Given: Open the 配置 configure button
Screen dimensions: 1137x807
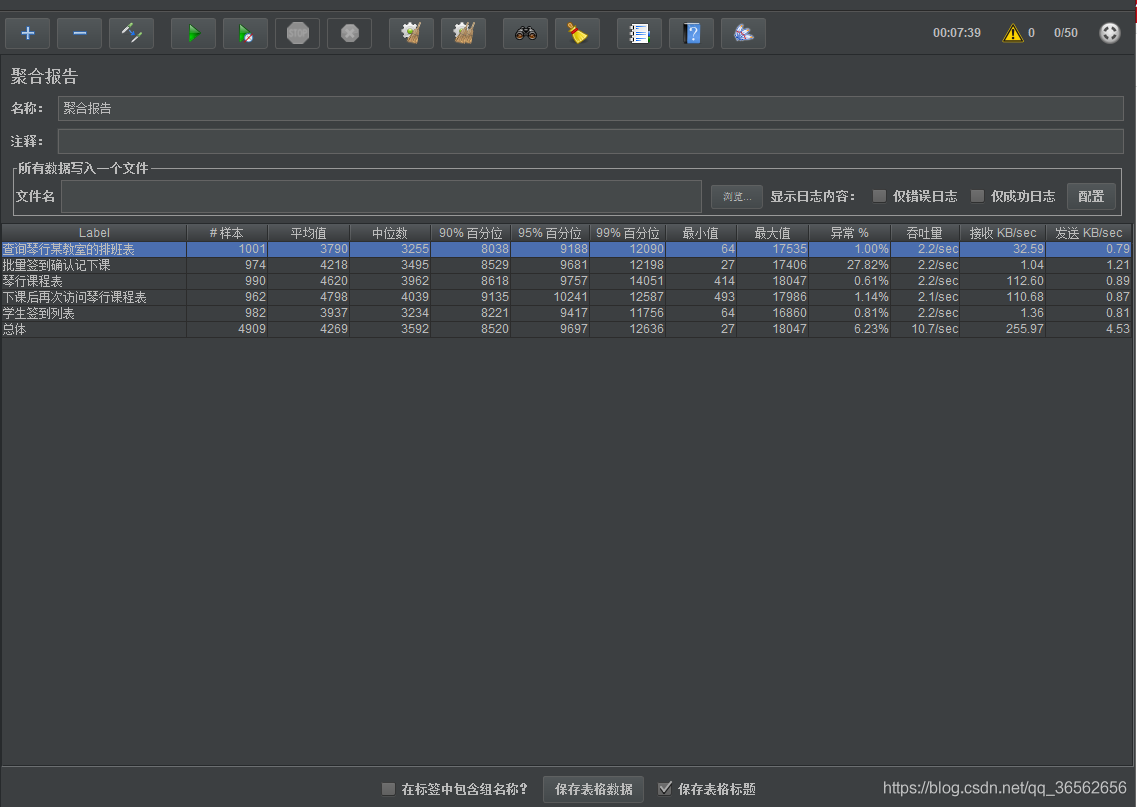Looking at the screenshot, I should 1091,196.
